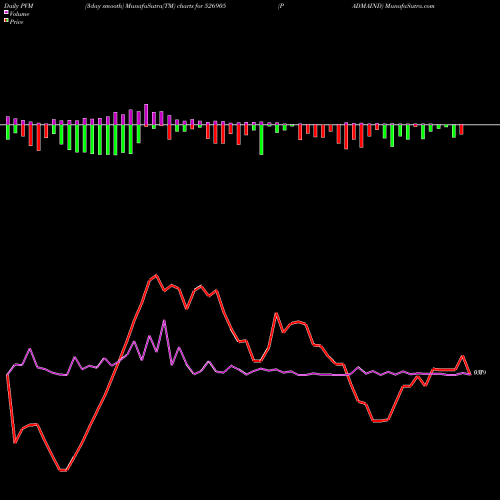Click the 'Daily PVM' title text

coord(19,6)
